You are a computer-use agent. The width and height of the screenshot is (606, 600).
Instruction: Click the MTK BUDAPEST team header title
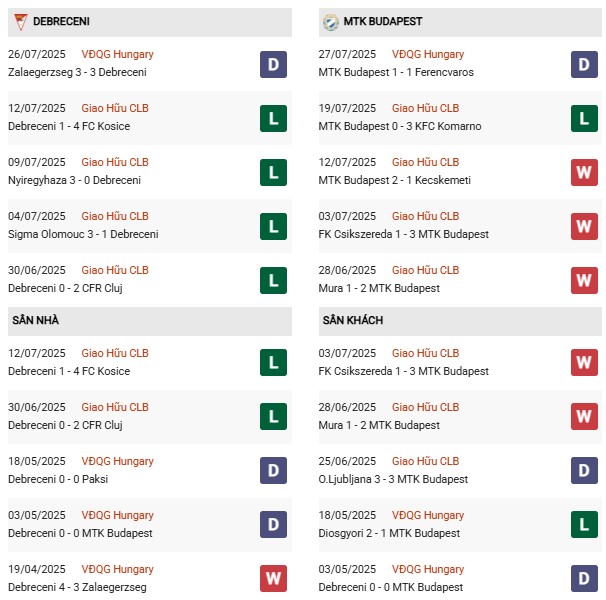384,21
